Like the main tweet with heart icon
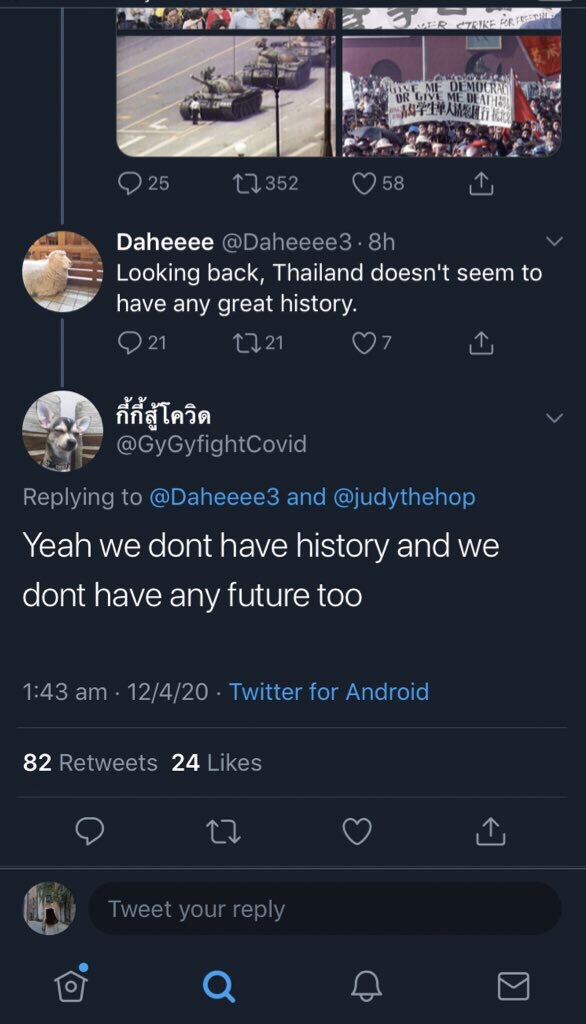 point(357,831)
